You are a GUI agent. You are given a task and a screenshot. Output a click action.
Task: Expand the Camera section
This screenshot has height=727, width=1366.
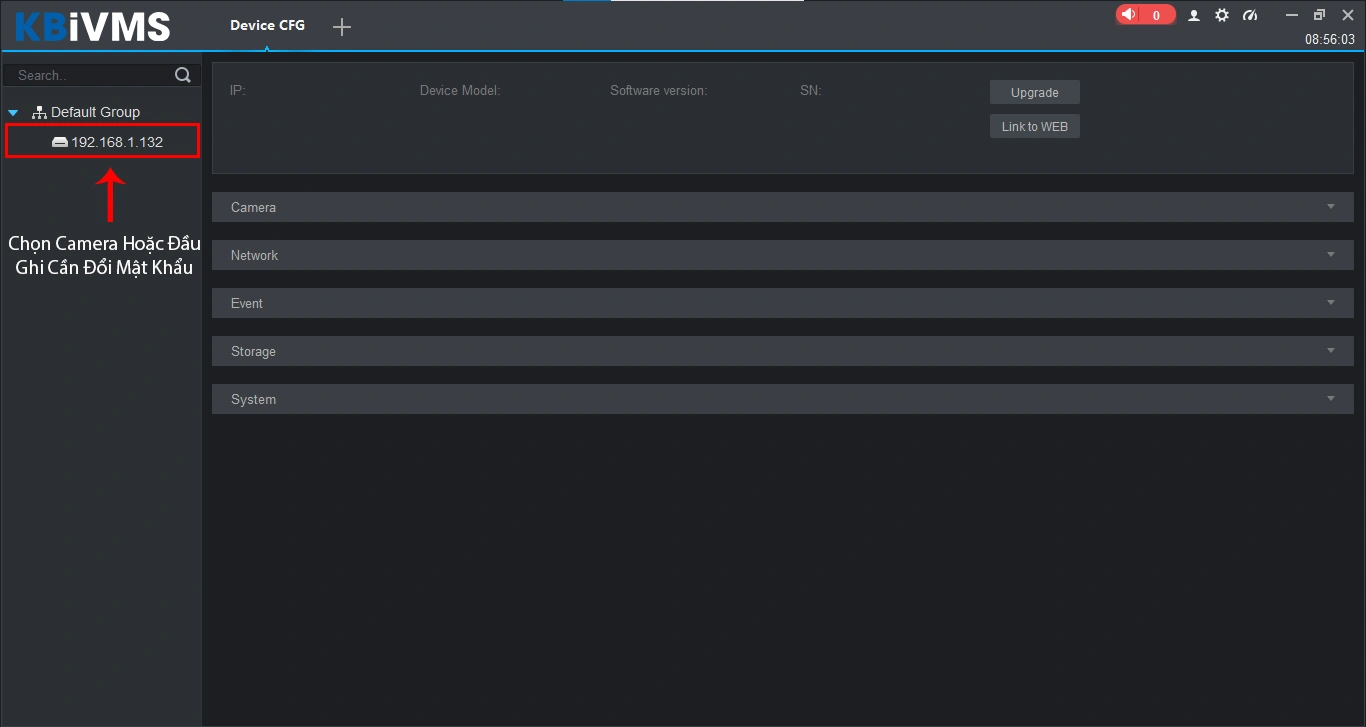(782, 207)
